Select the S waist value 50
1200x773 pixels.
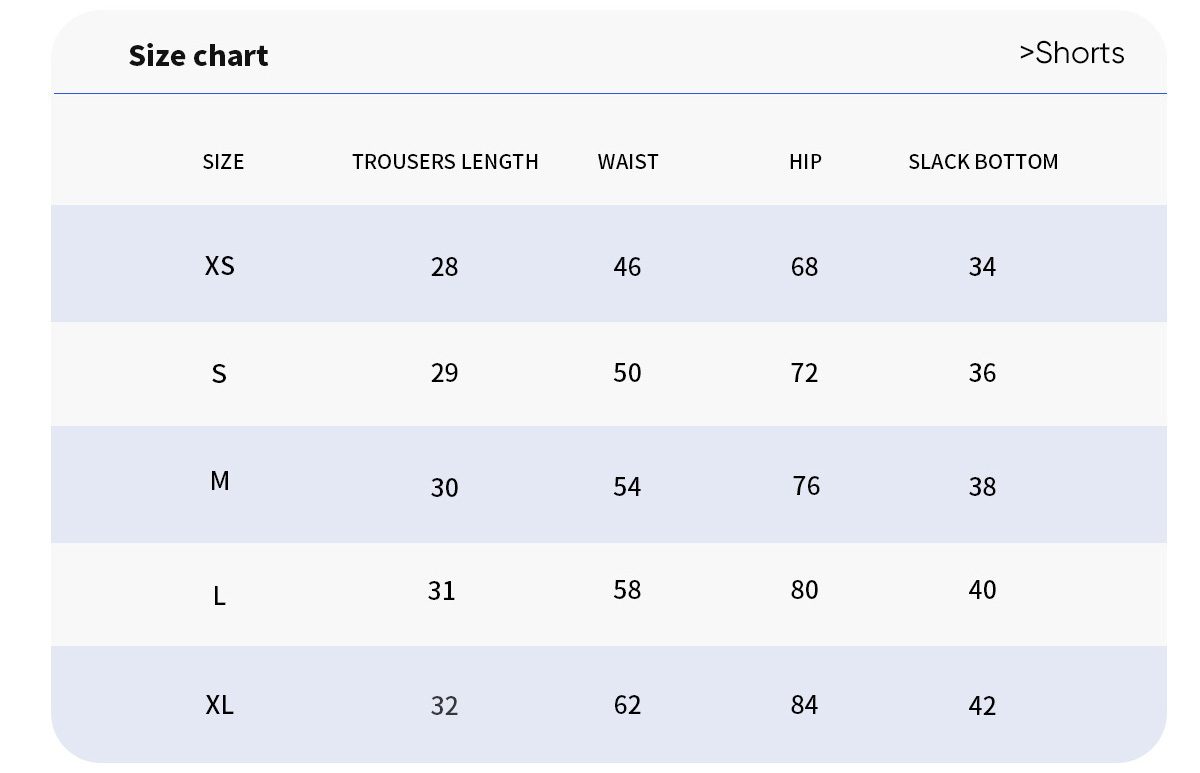click(627, 373)
